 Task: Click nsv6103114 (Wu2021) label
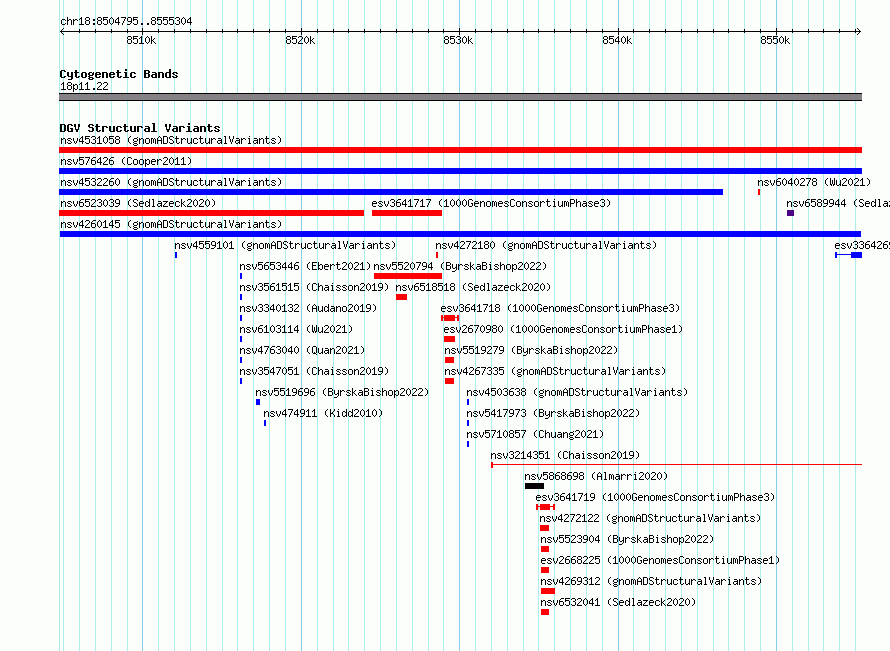point(296,329)
